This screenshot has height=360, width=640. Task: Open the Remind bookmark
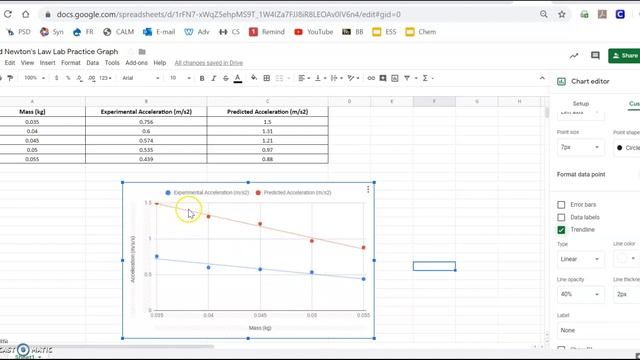(267, 32)
